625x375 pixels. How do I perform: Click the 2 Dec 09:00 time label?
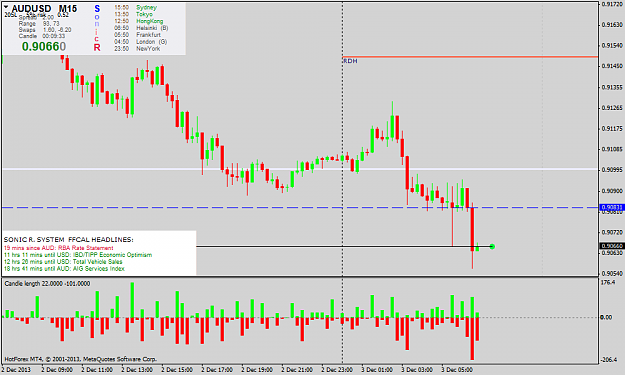(57, 370)
